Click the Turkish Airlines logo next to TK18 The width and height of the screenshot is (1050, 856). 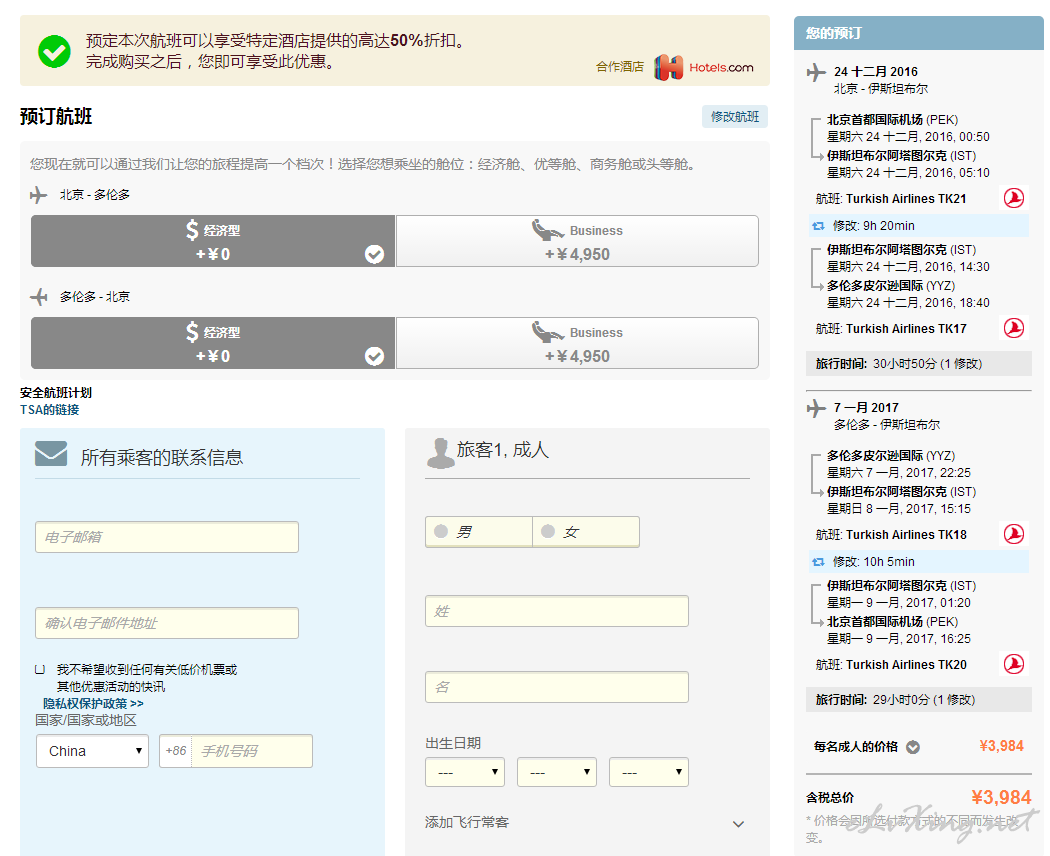(x=1014, y=534)
